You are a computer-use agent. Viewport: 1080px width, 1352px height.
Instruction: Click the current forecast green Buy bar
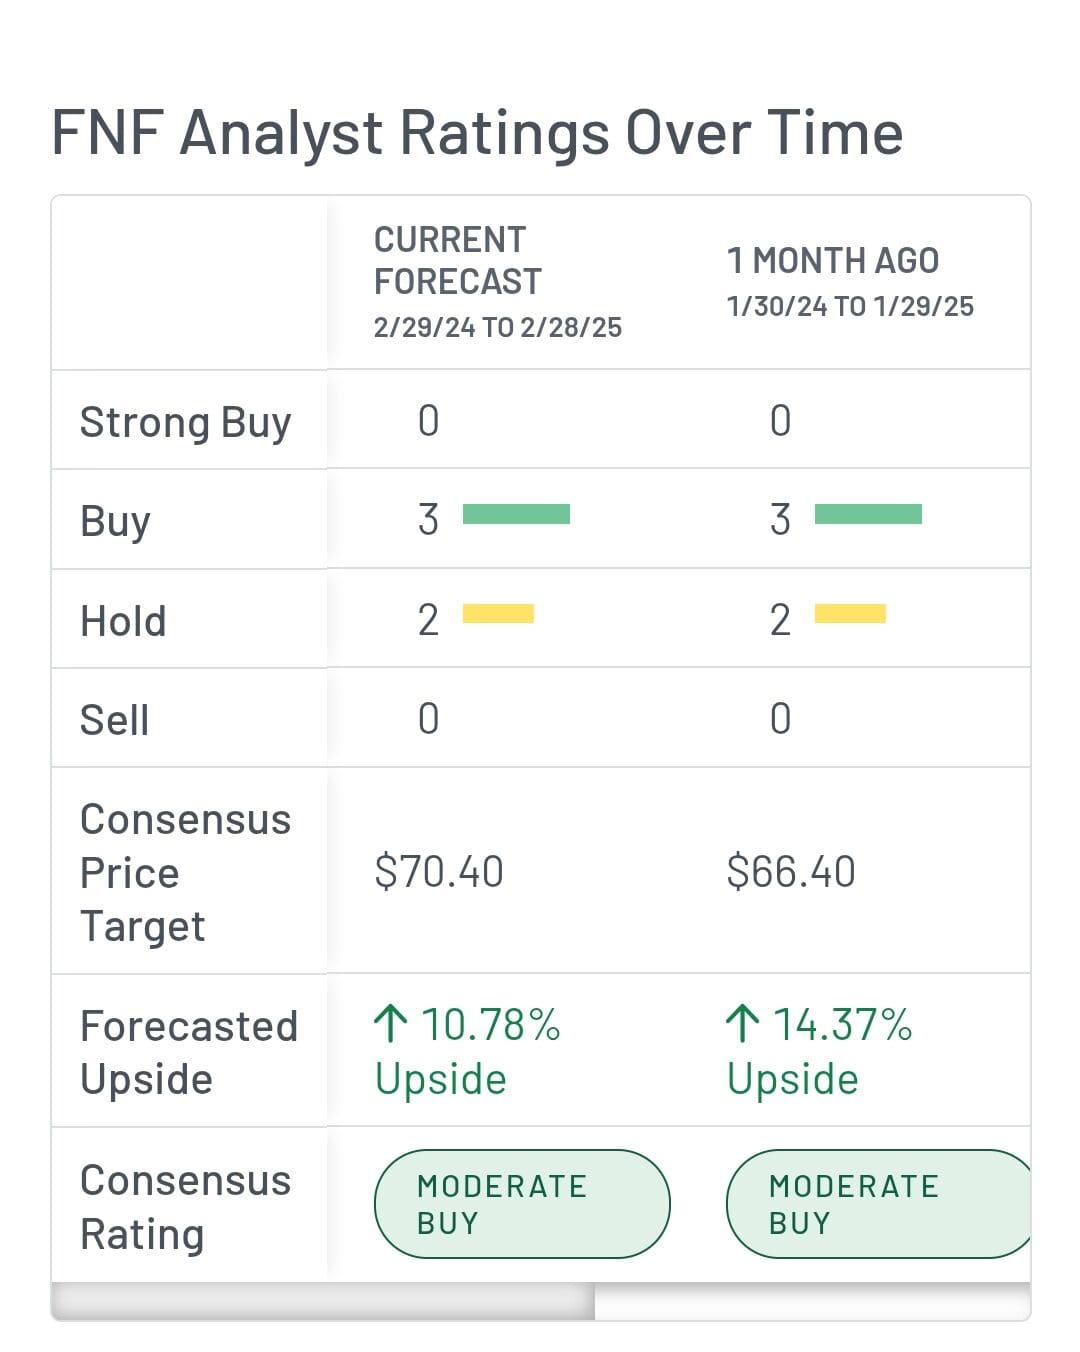pos(516,515)
